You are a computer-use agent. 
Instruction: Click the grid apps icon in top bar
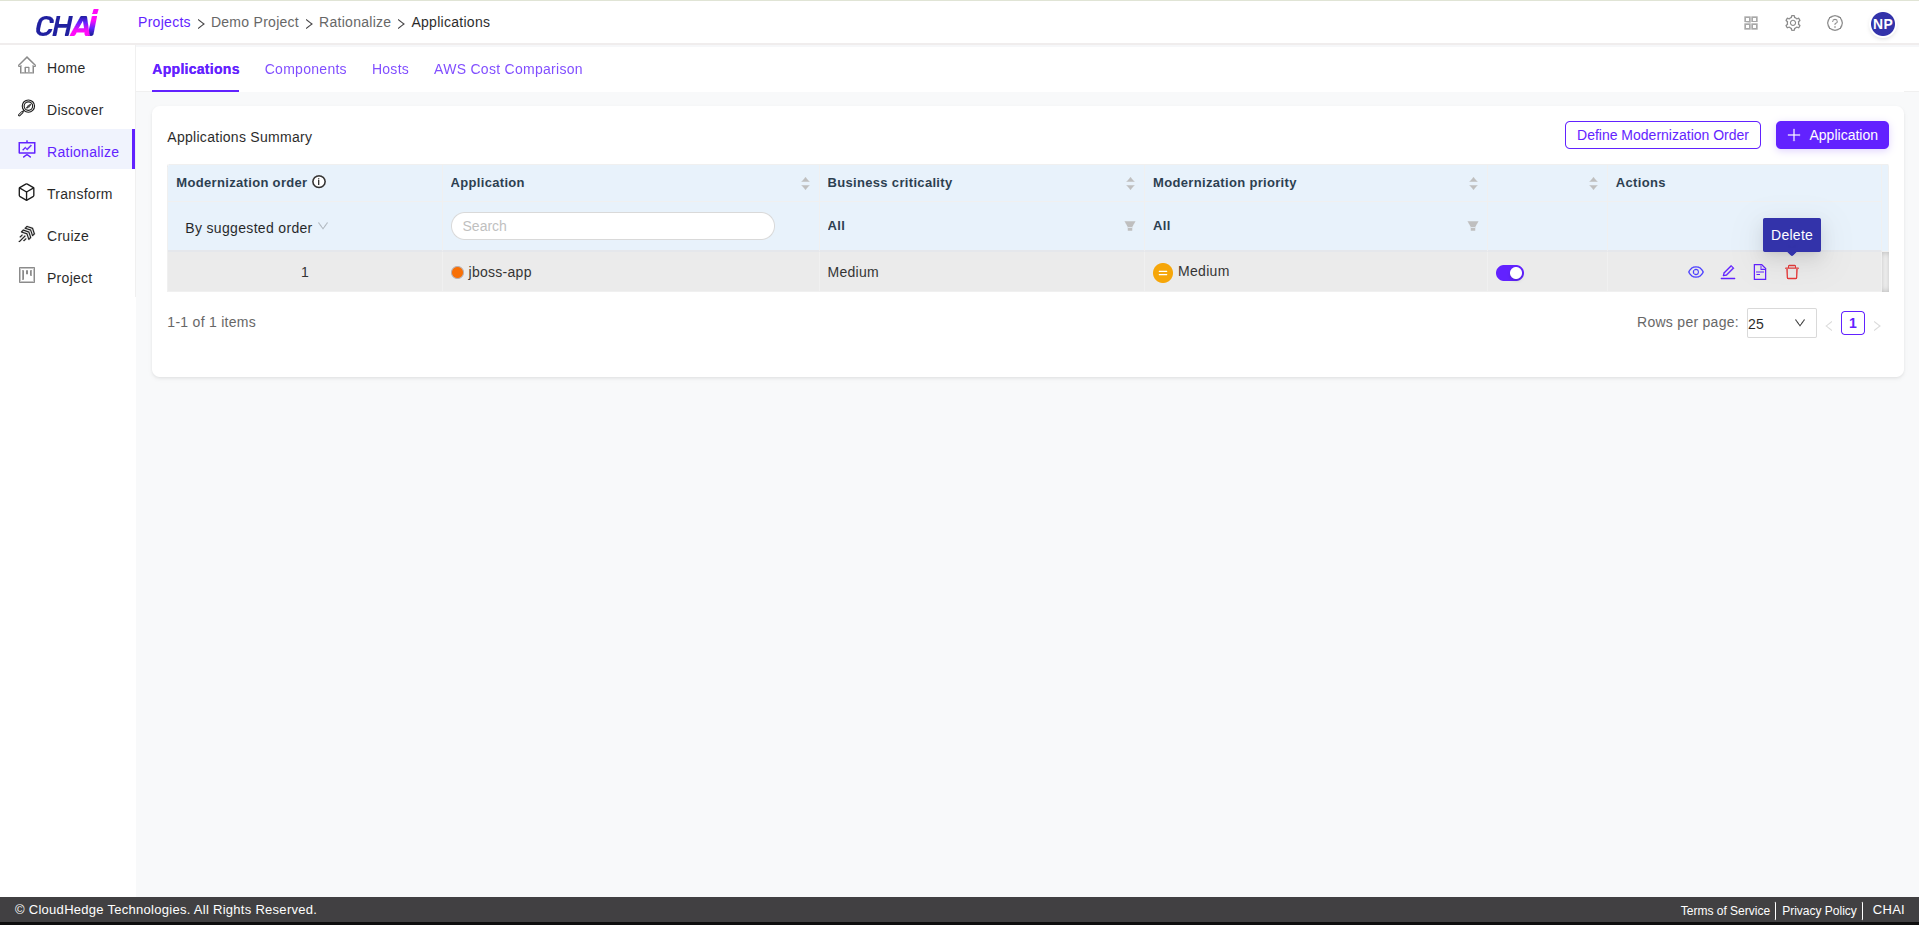(x=1750, y=23)
